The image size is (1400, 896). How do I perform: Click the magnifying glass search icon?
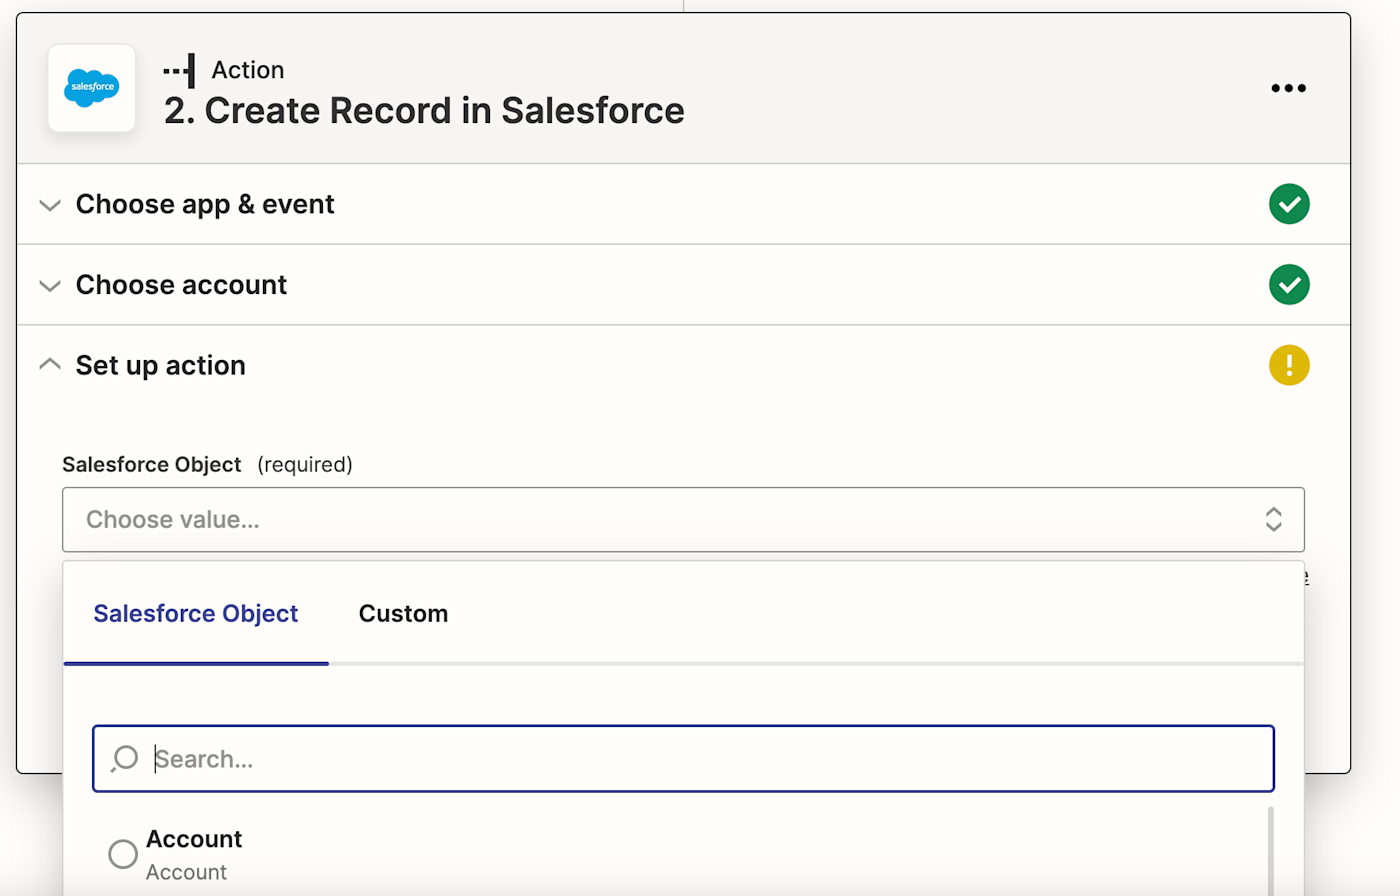point(125,759)
